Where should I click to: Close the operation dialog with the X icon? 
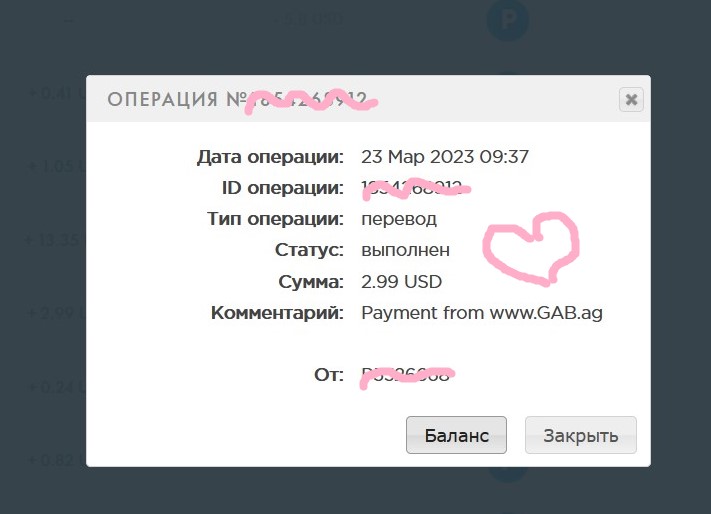pos(631,99)
